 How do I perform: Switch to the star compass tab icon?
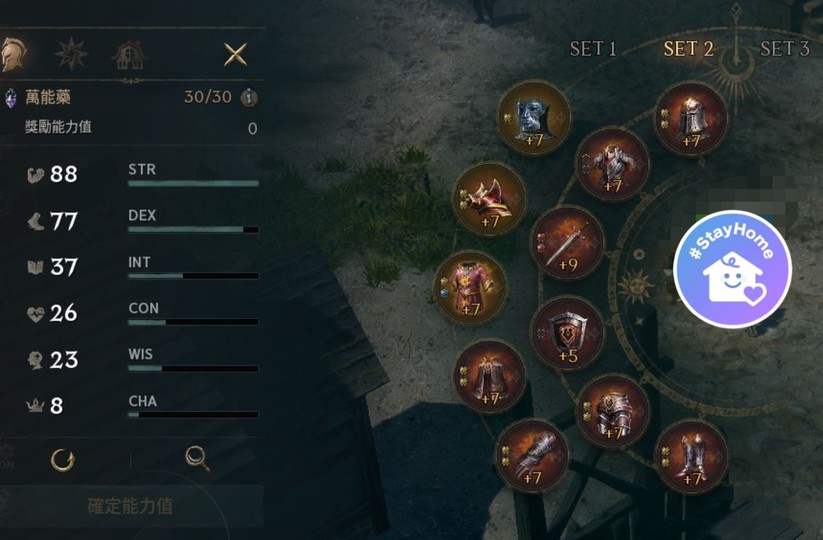tap(71, 54)
